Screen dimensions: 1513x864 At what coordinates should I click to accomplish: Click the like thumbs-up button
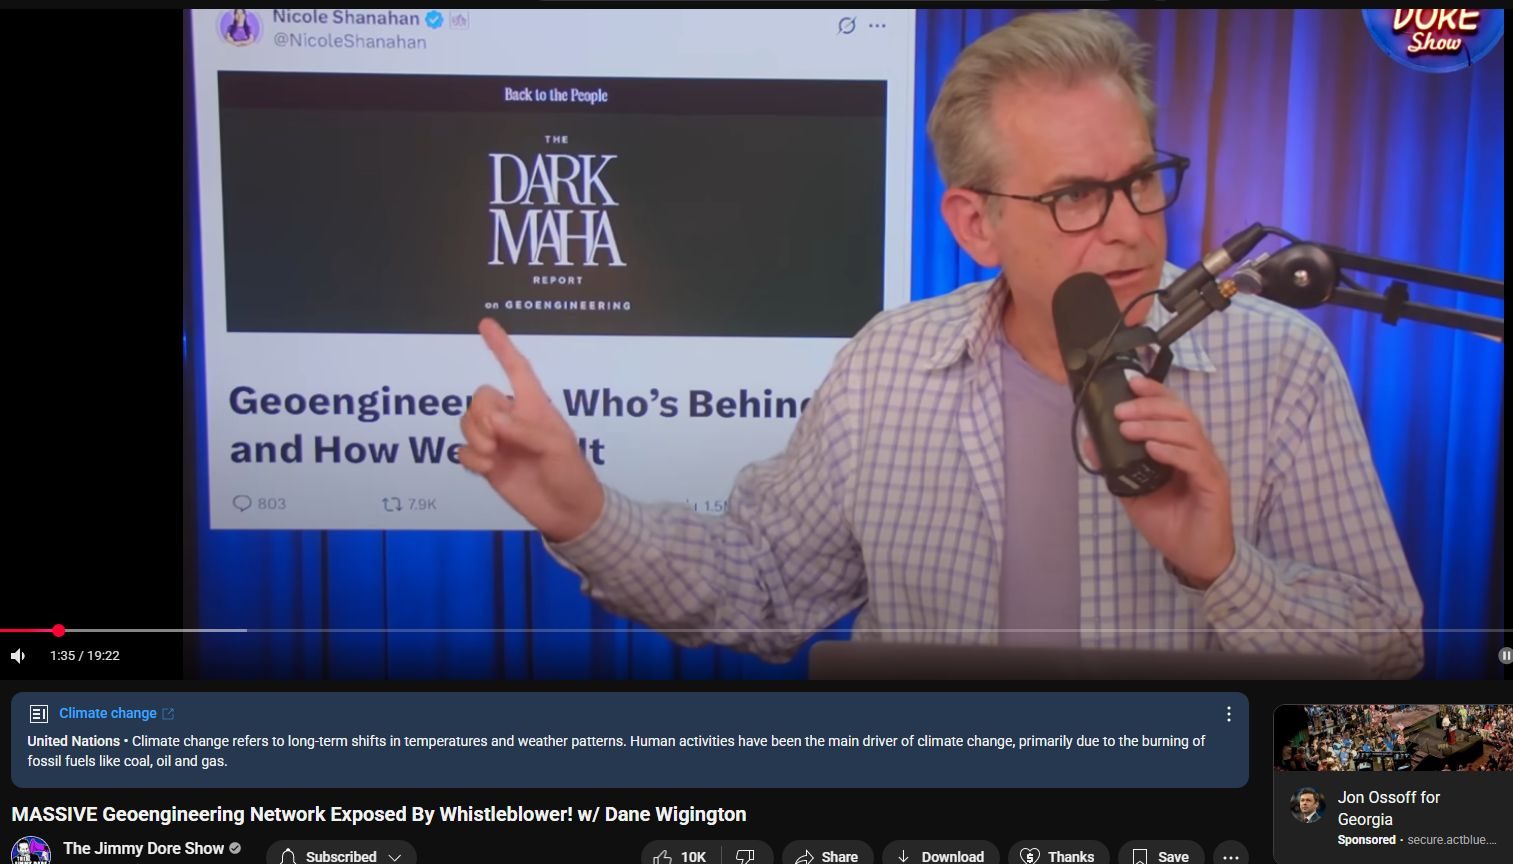(x=680, y=856)
